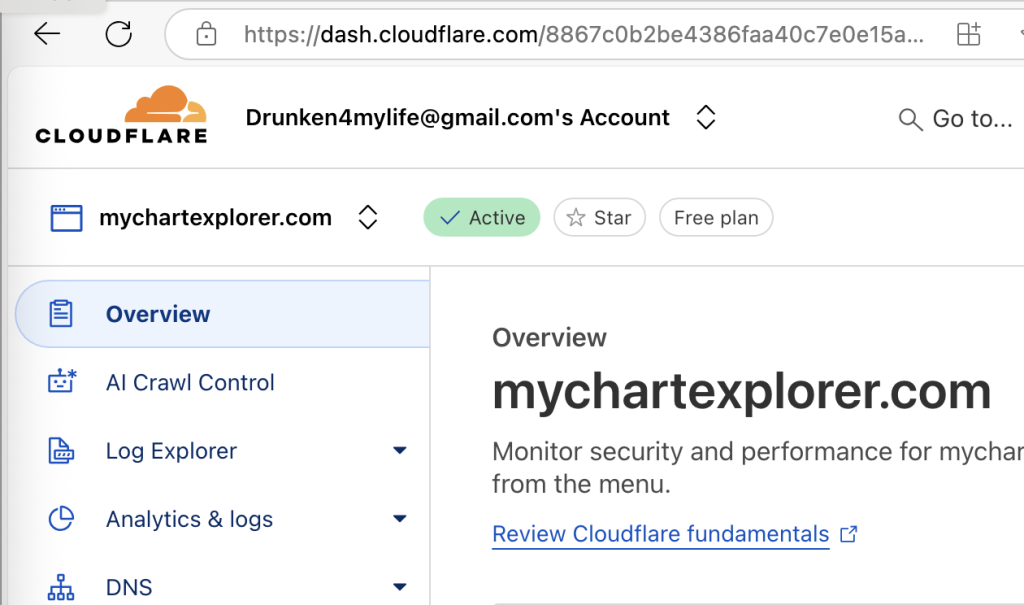Viewport: 1024px width, 605px height.
Task: Click the Log Explorer document icon
Action: tap(62, 451)
